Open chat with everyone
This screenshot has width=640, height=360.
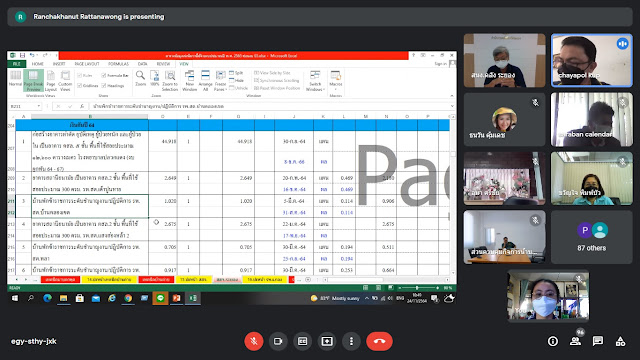click(x=598, y=341)
